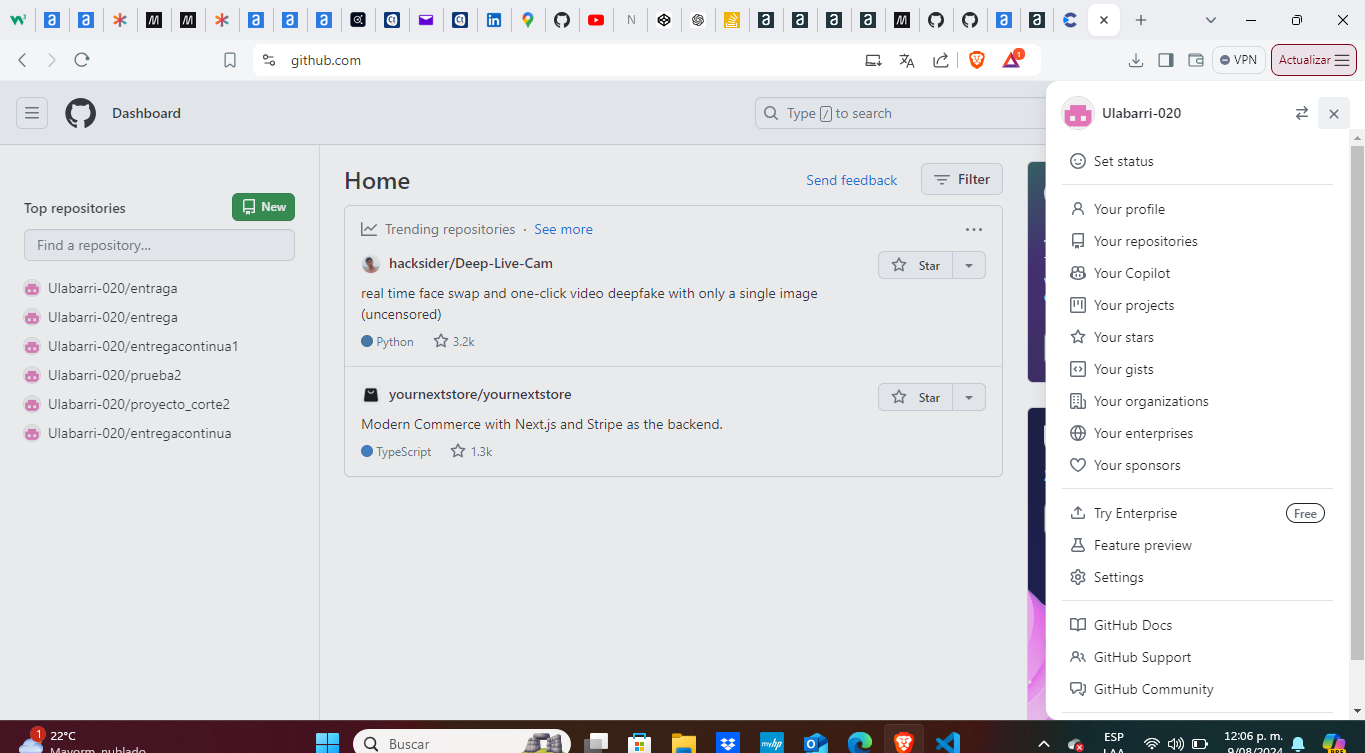View Your stars
The height and width of the screenshot is (753, 1365).
[x=1197, y=337]
